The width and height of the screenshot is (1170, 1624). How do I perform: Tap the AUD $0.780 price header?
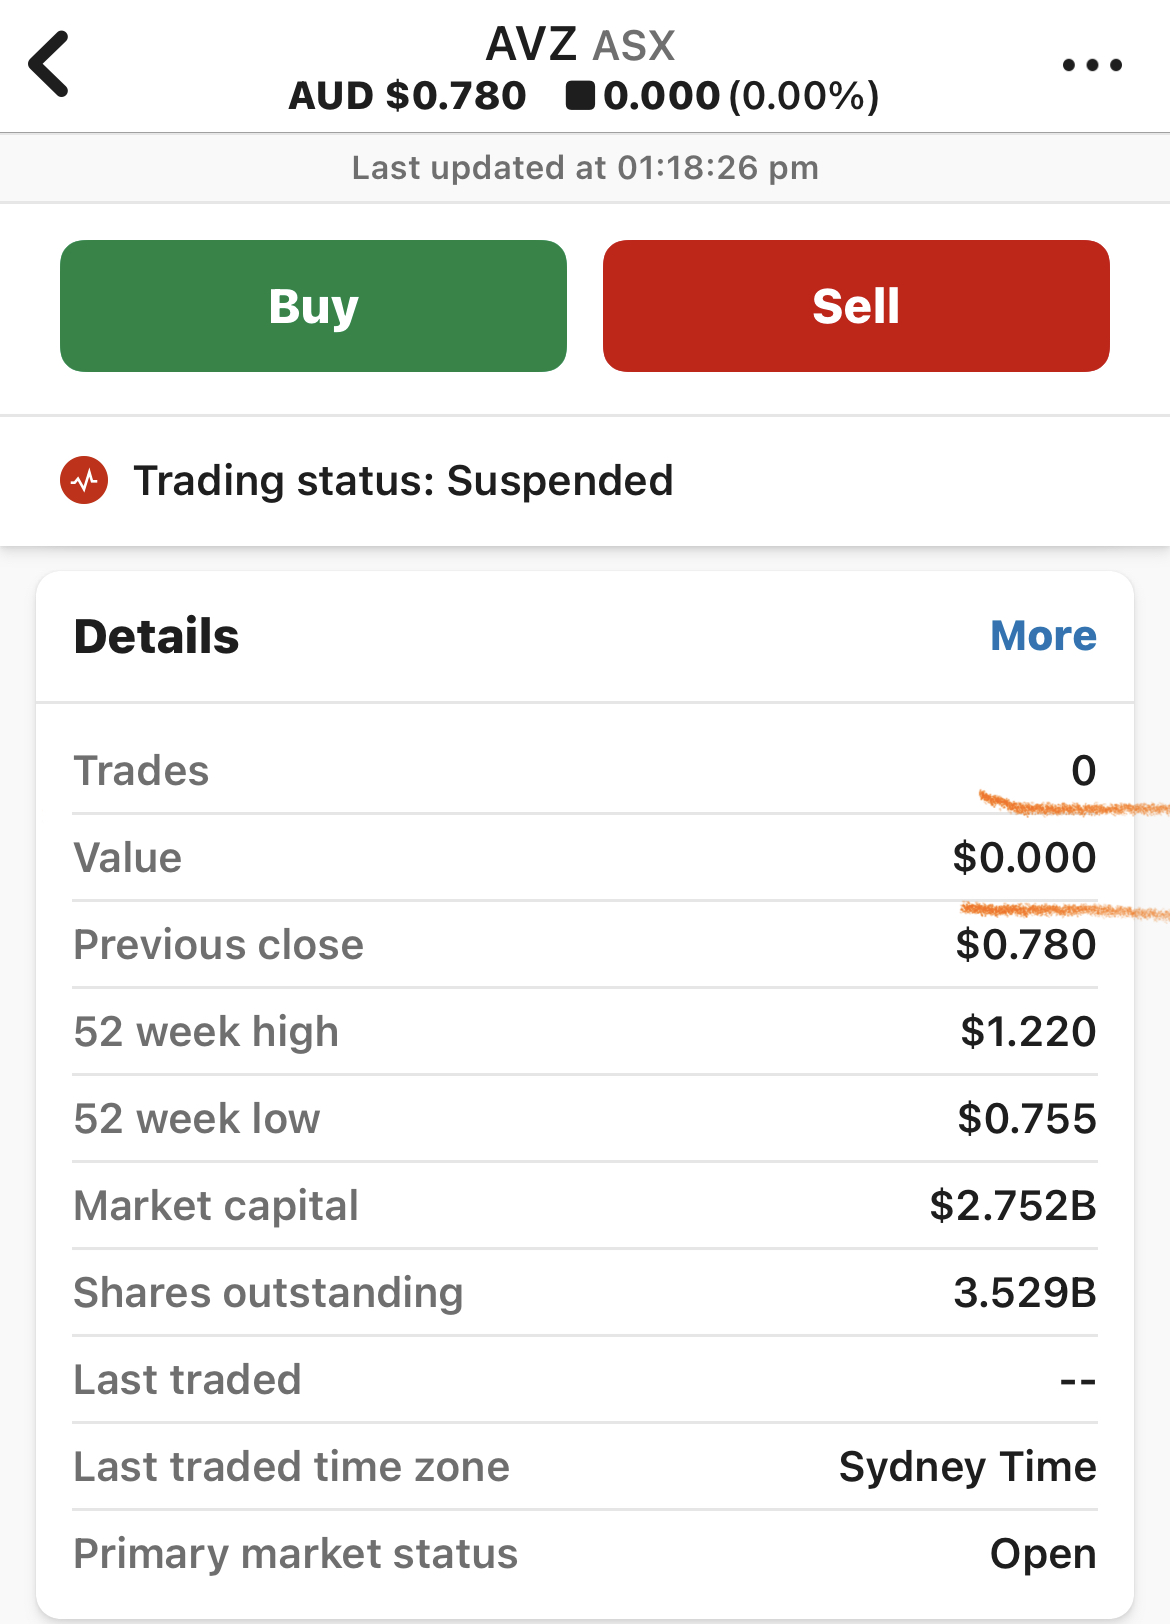(407, 96)
